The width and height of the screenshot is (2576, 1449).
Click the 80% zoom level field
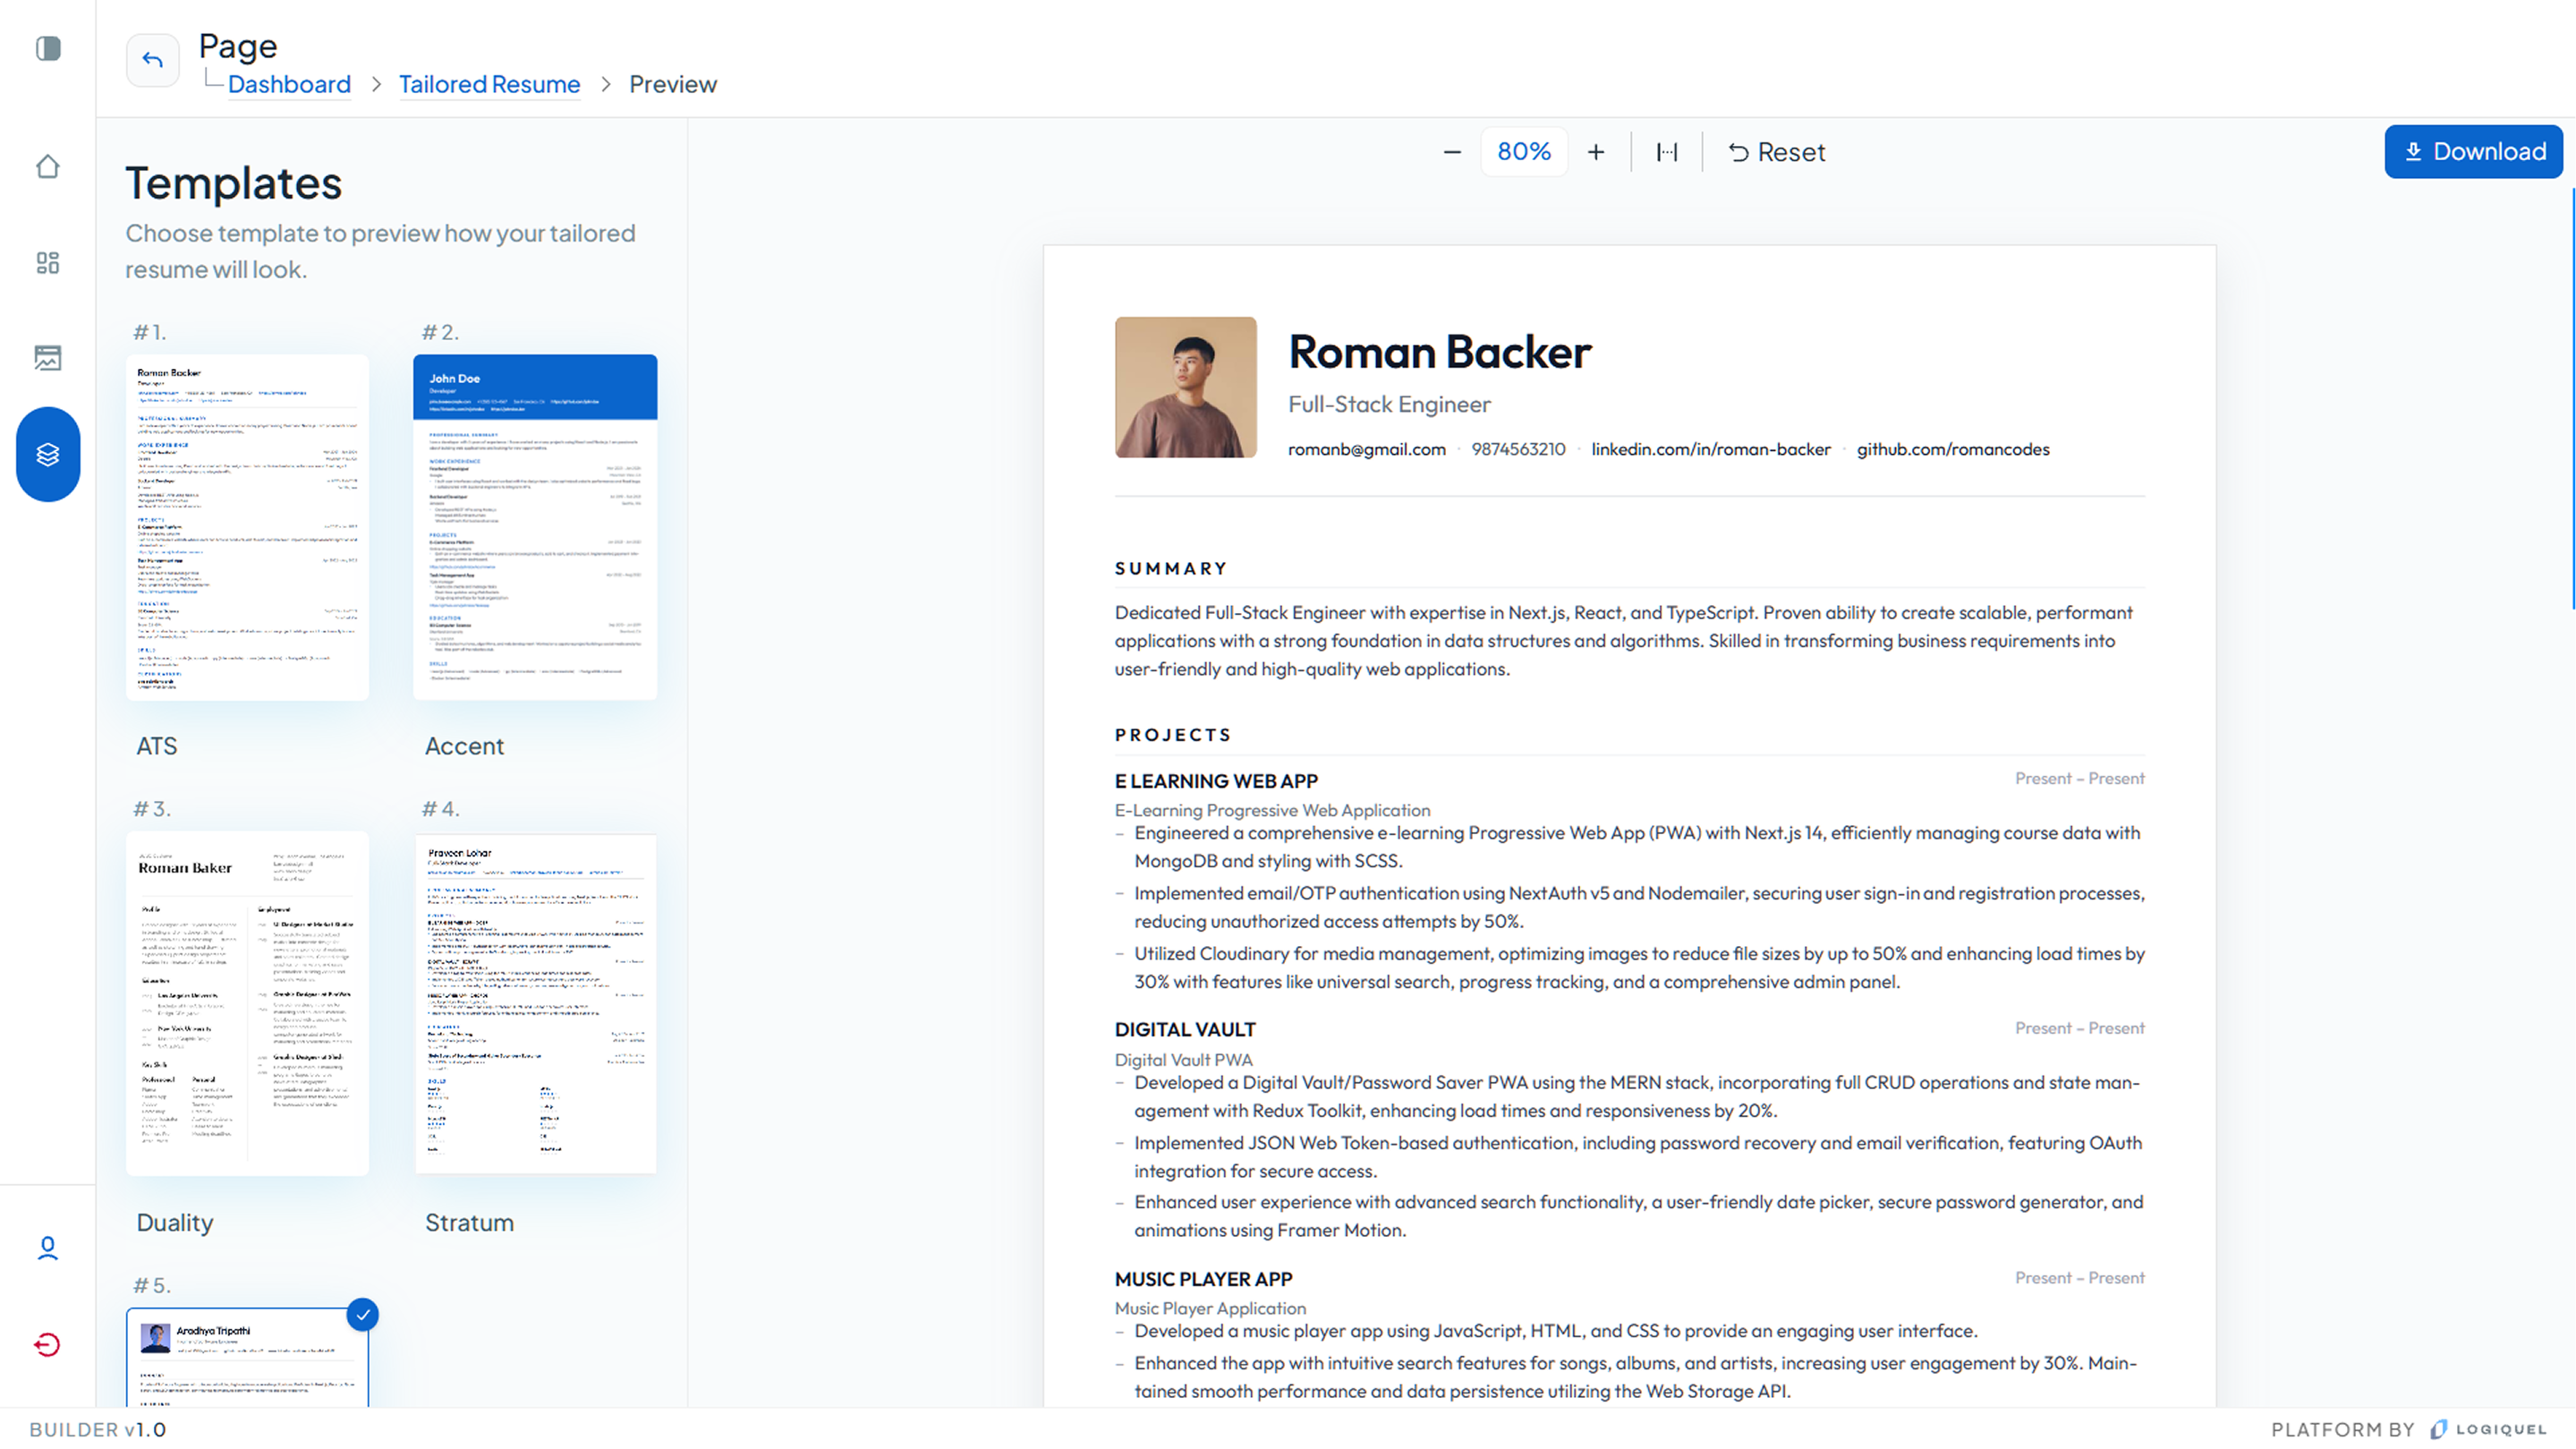click(x=1524, y=152)
